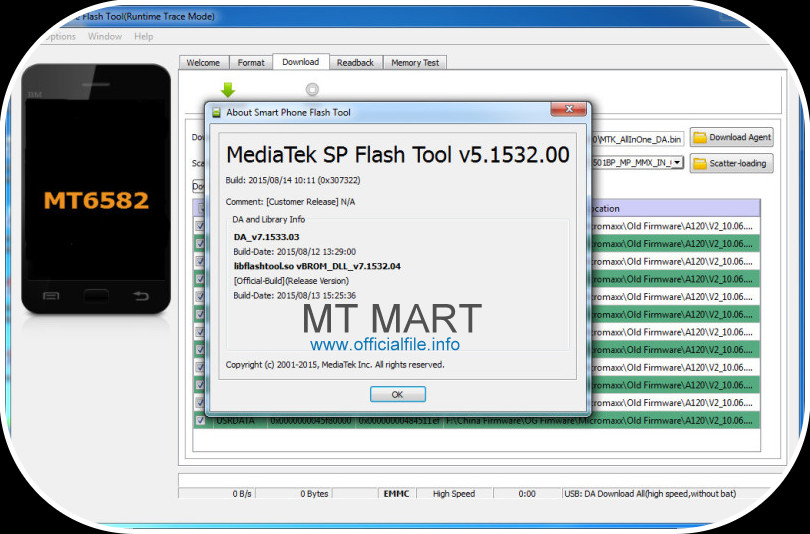
Task: Click the folder icon on Download Agent
Action: pos(699,137)
